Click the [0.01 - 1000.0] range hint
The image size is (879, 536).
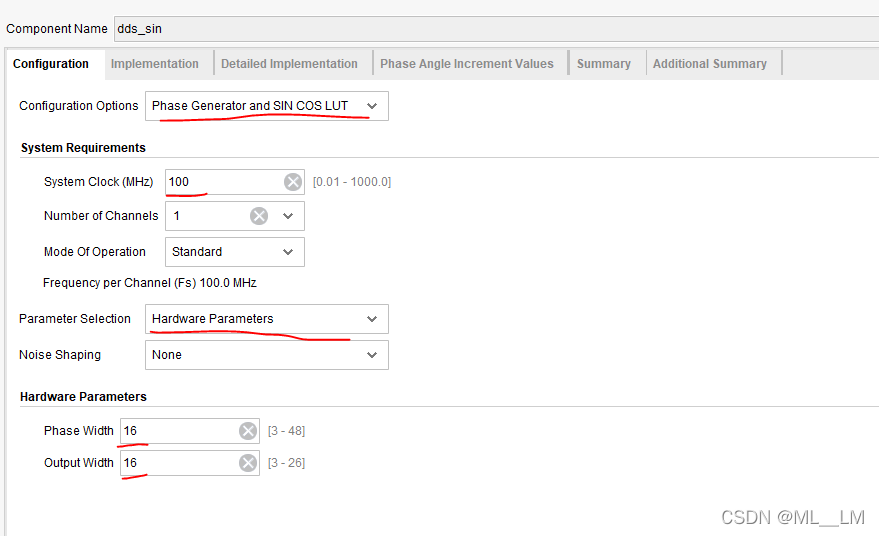click(x=352, y=182)
